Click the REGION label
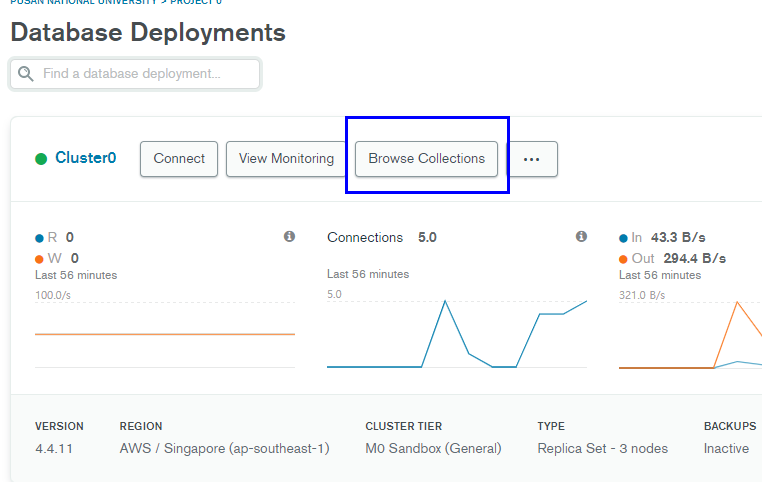 pyautogui.click(x=141, y=426)
